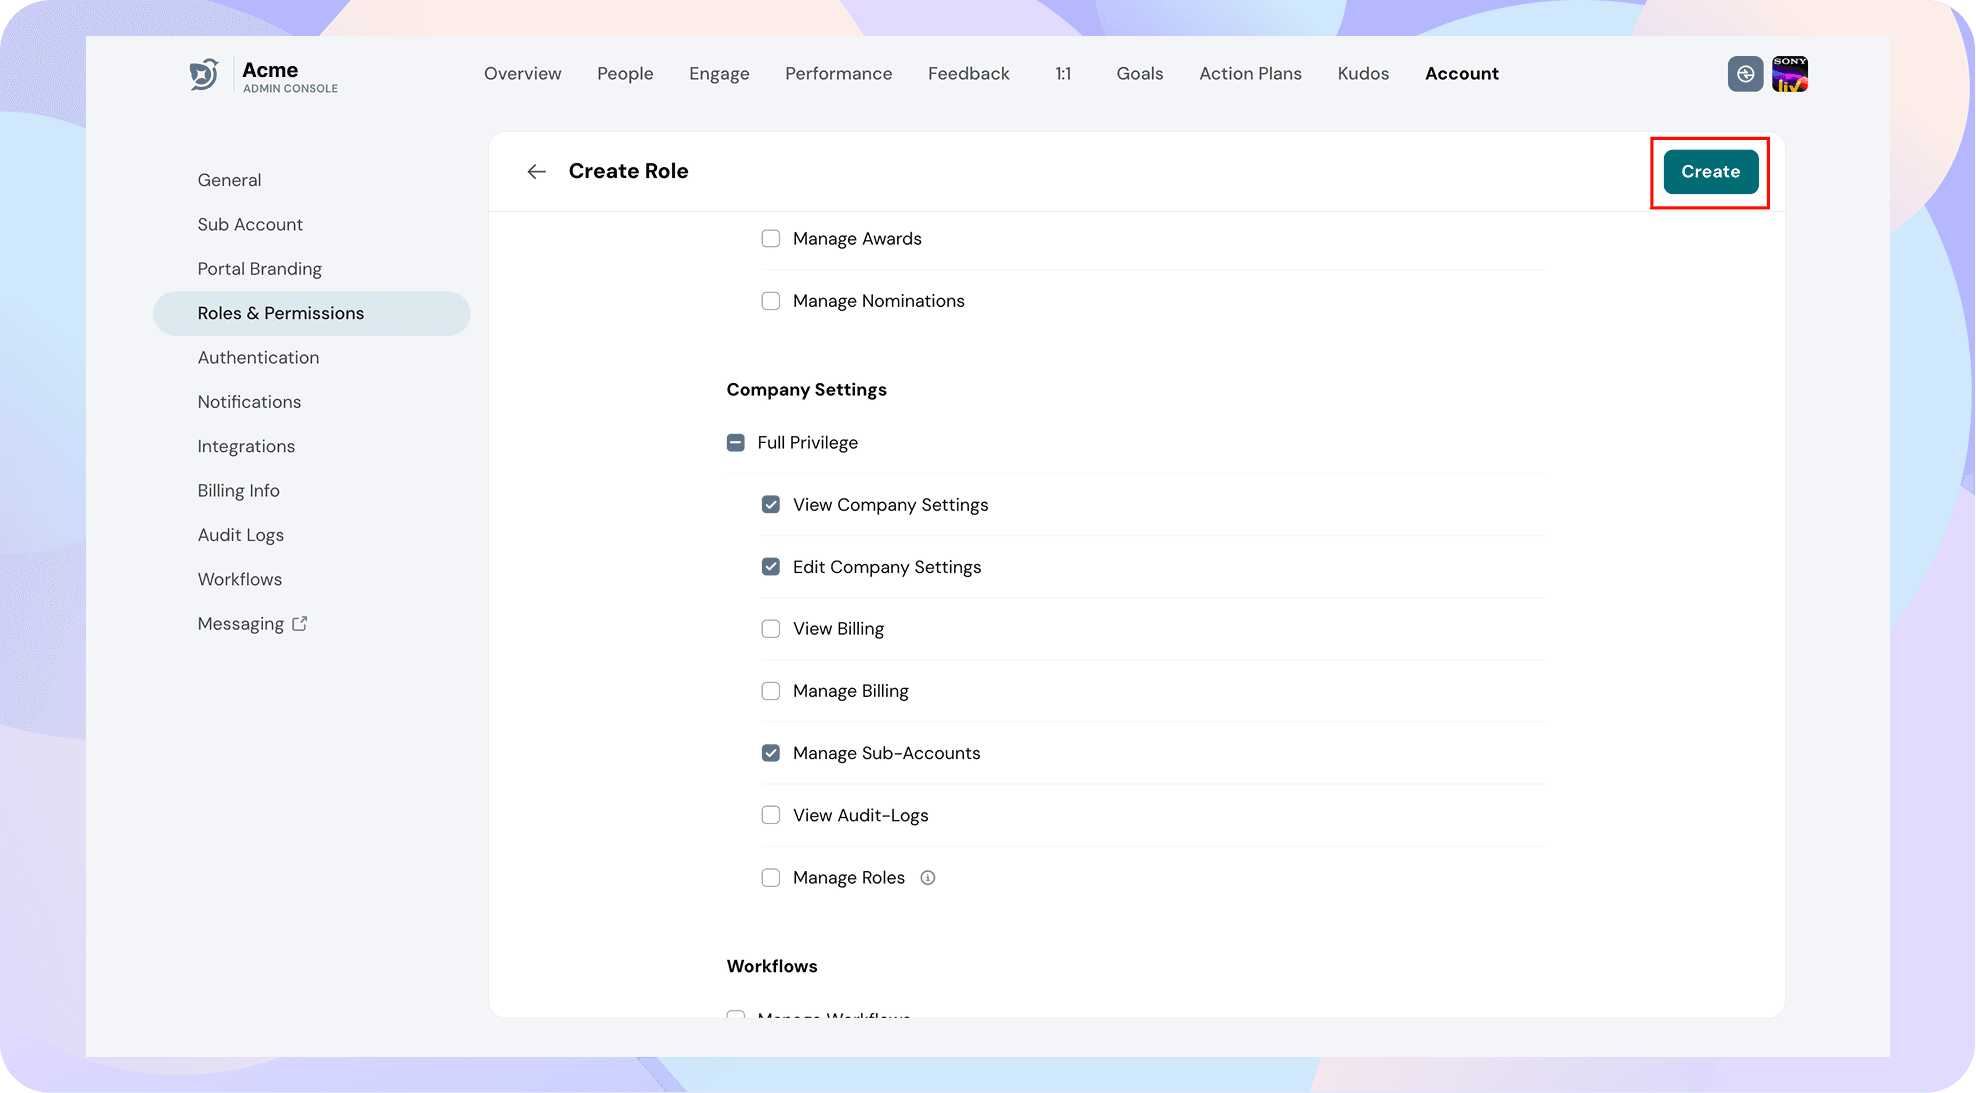Click the Company Settings section heading

click(807, 390)
